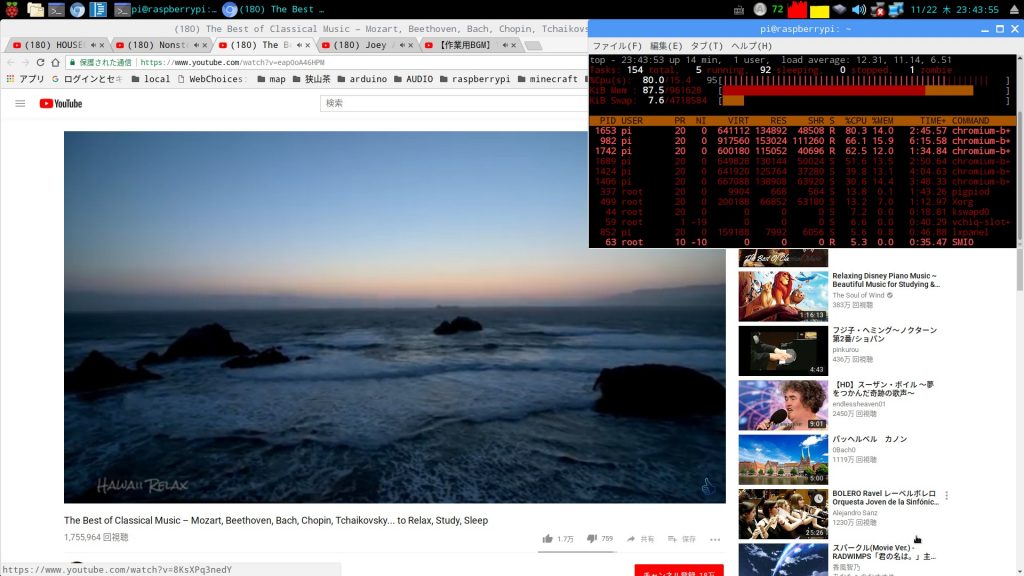Switch to the pi@raspberrypi terminal taskbar entry

[165, 9]
